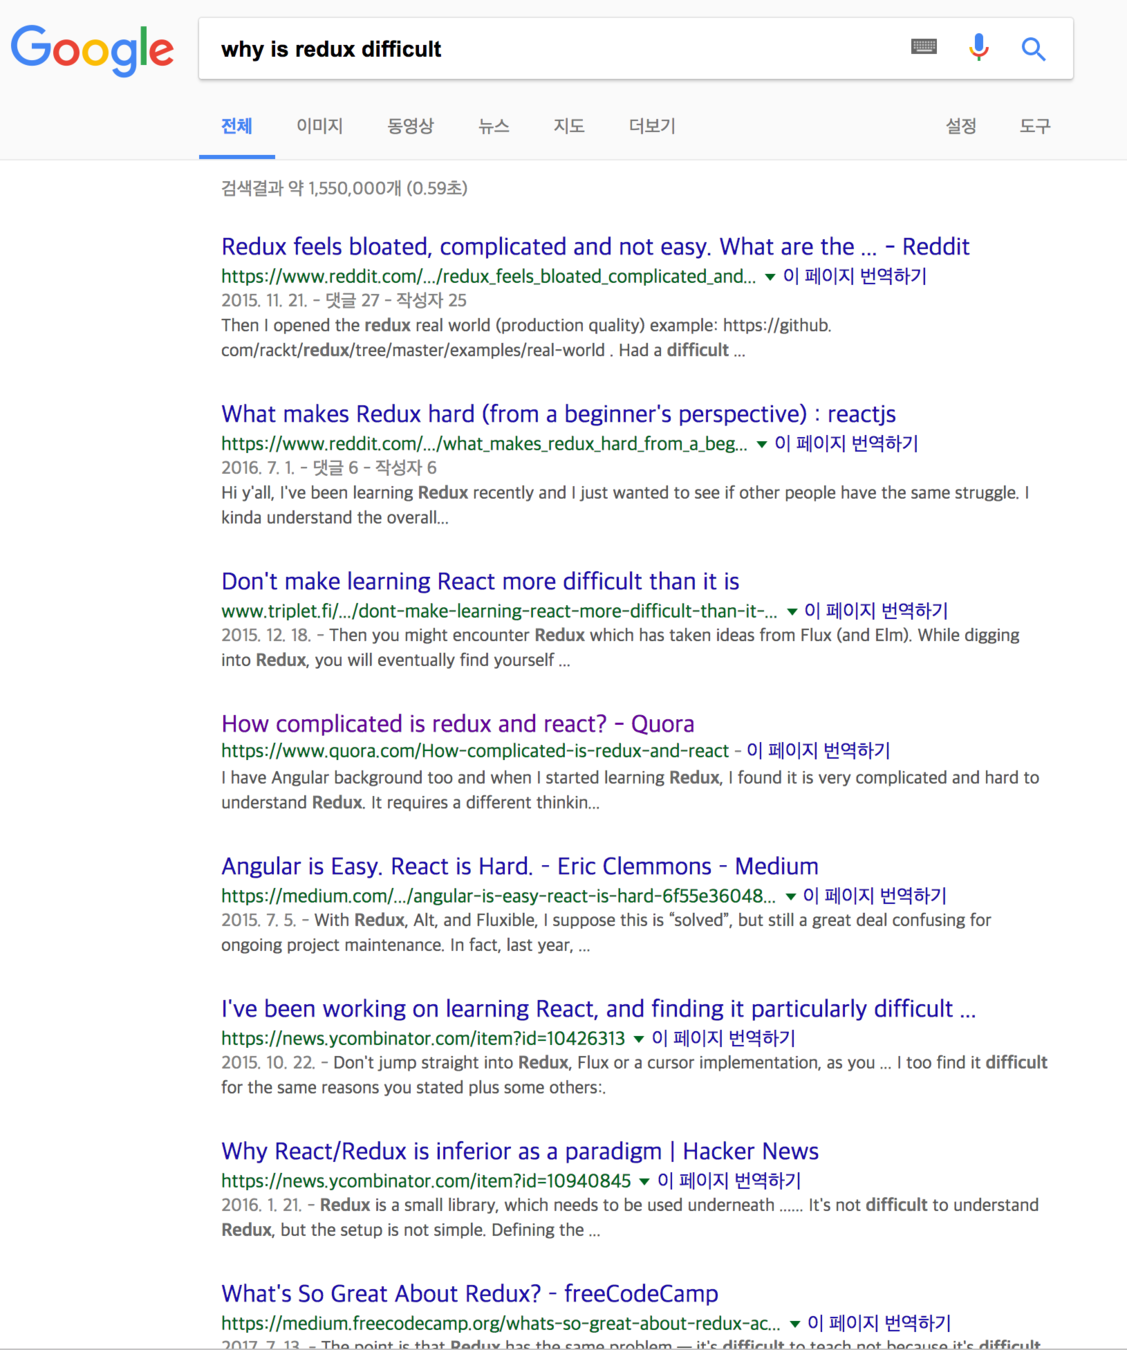
Task: Open 'I've been working on learning React' result
Action: pos(598,1009)
